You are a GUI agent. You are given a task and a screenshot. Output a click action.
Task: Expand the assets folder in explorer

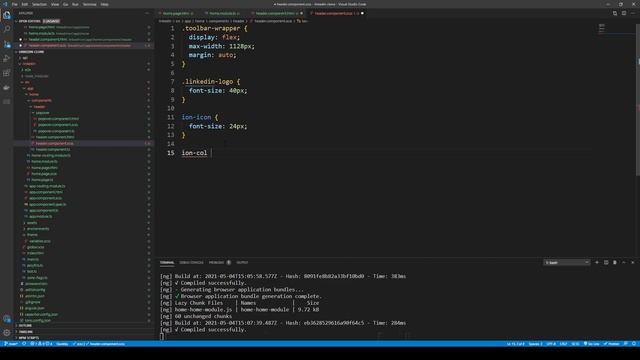click(31, 223)
